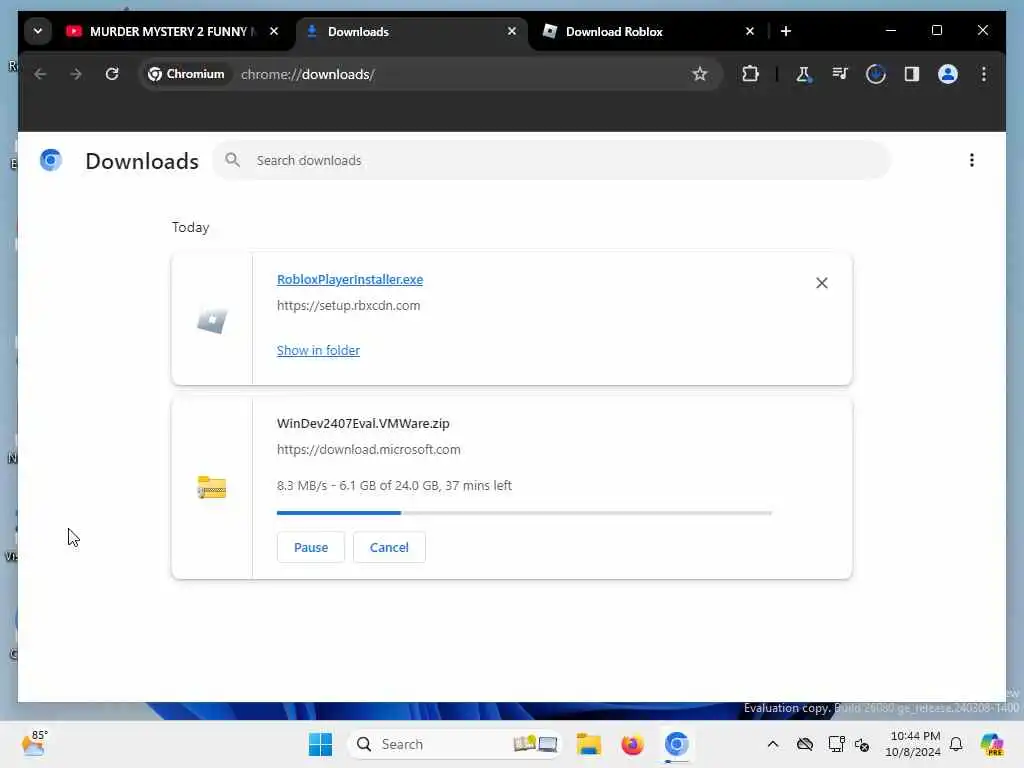Open media controls toolbar icon
Screen dimensions: 1024x768
(840, 74)
